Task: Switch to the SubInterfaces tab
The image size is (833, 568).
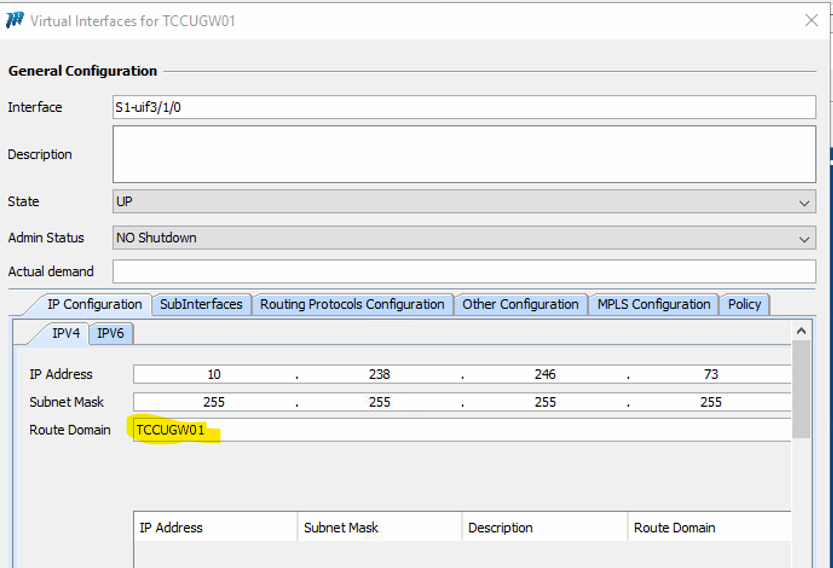Action: tap(201, 304)
